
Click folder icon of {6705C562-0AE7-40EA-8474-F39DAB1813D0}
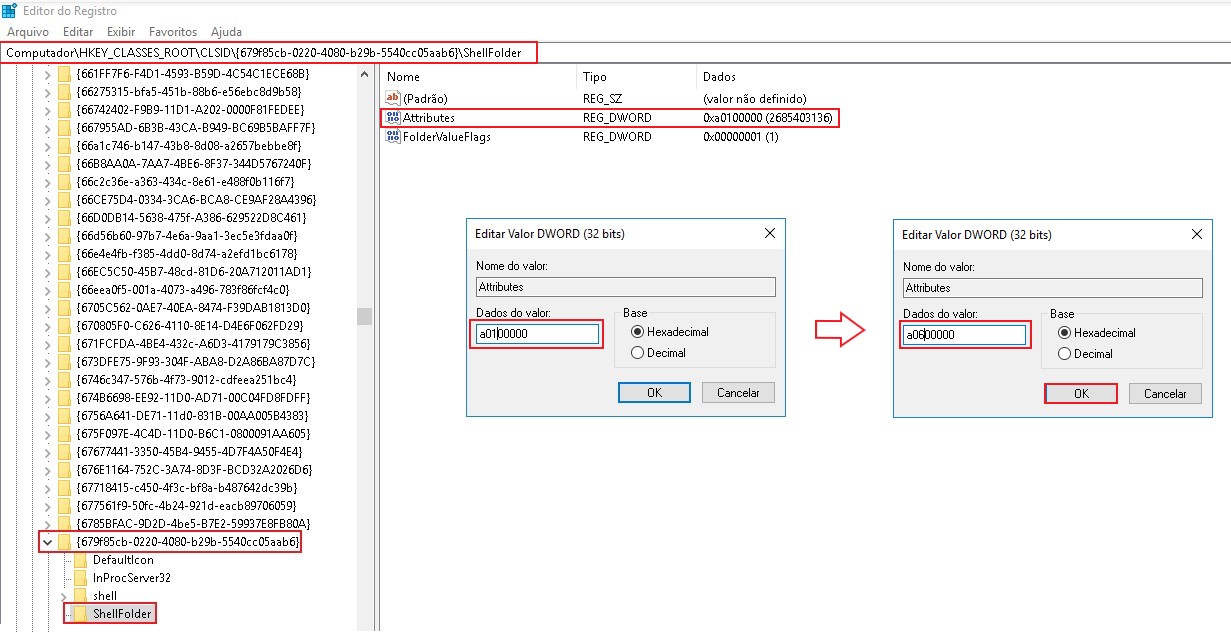coord(65,308)
